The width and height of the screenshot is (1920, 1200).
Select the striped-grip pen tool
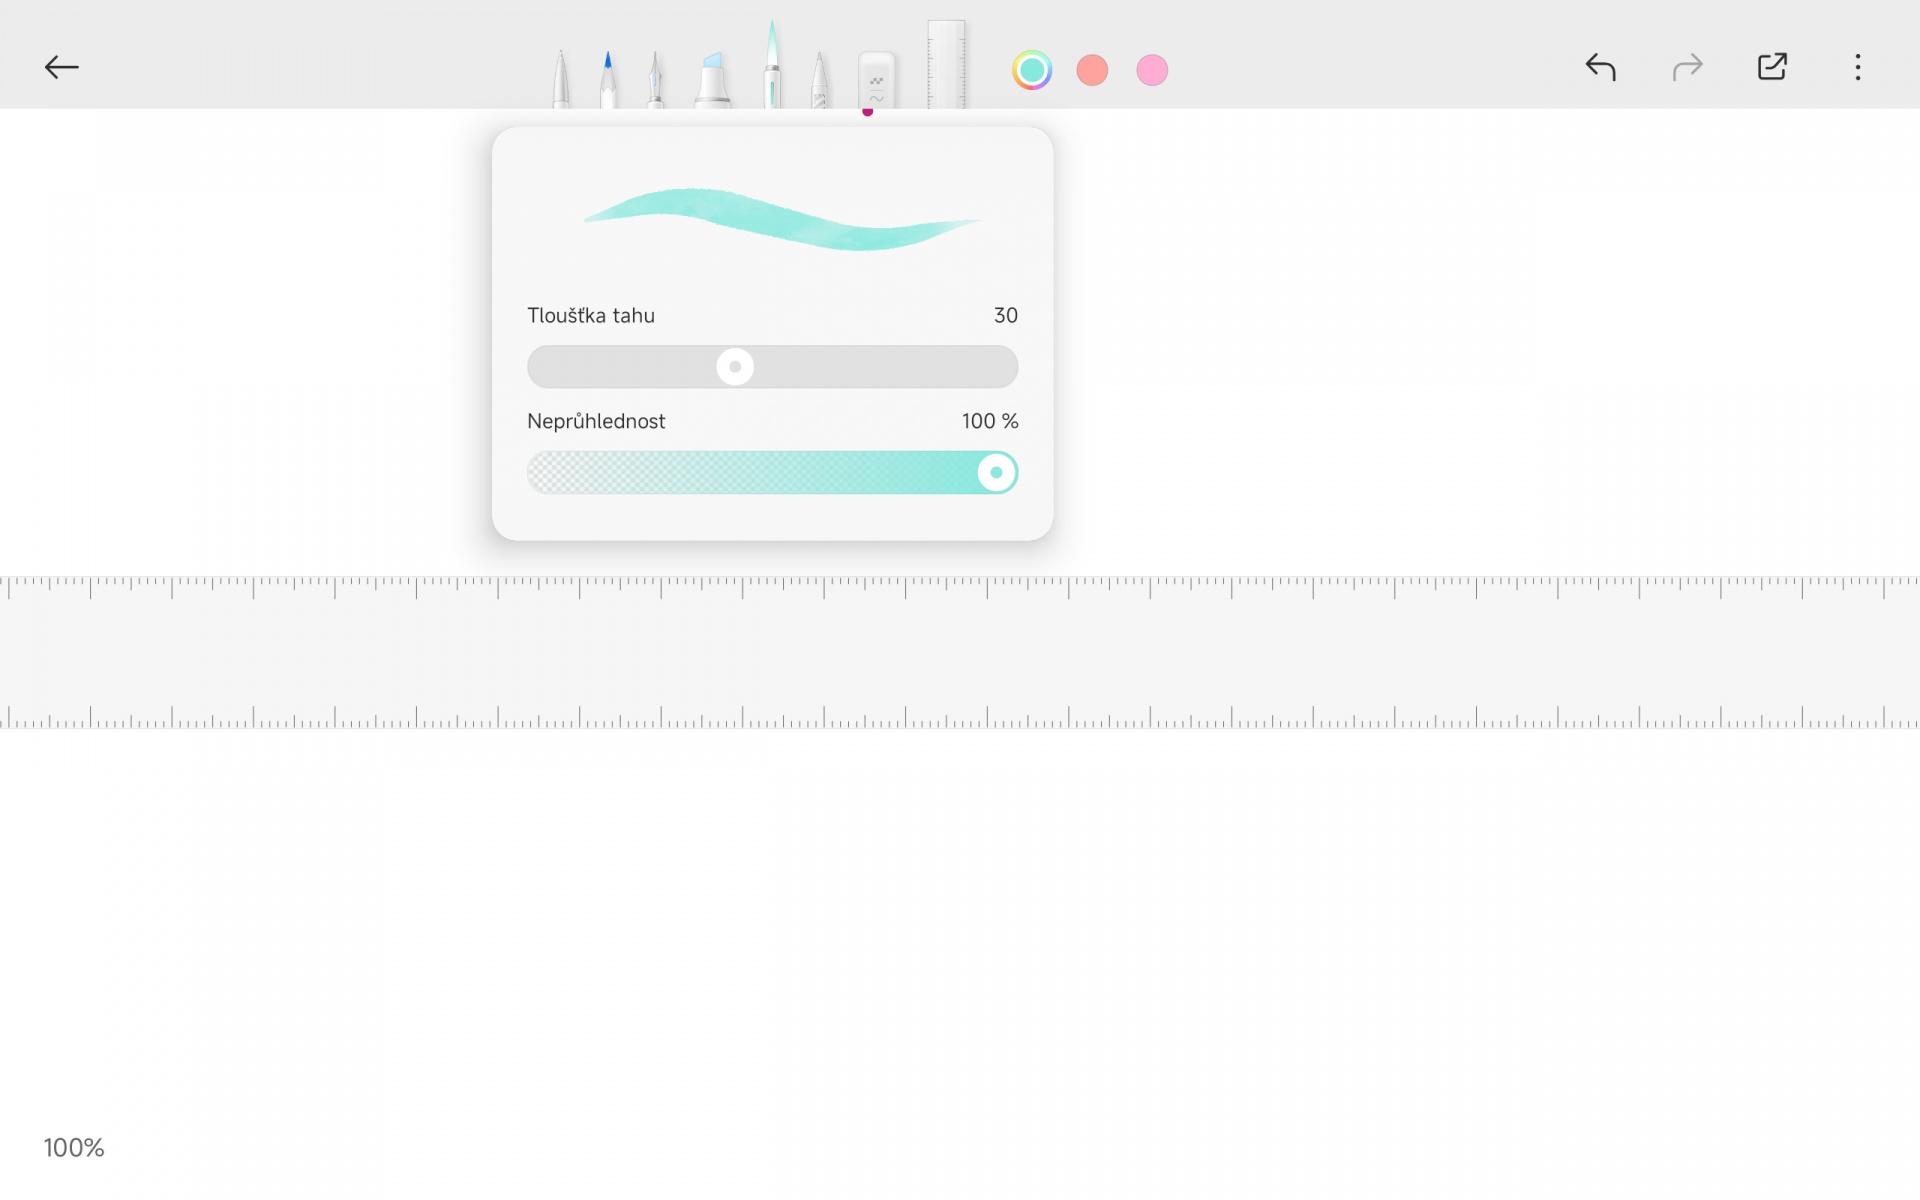point(820,79)
